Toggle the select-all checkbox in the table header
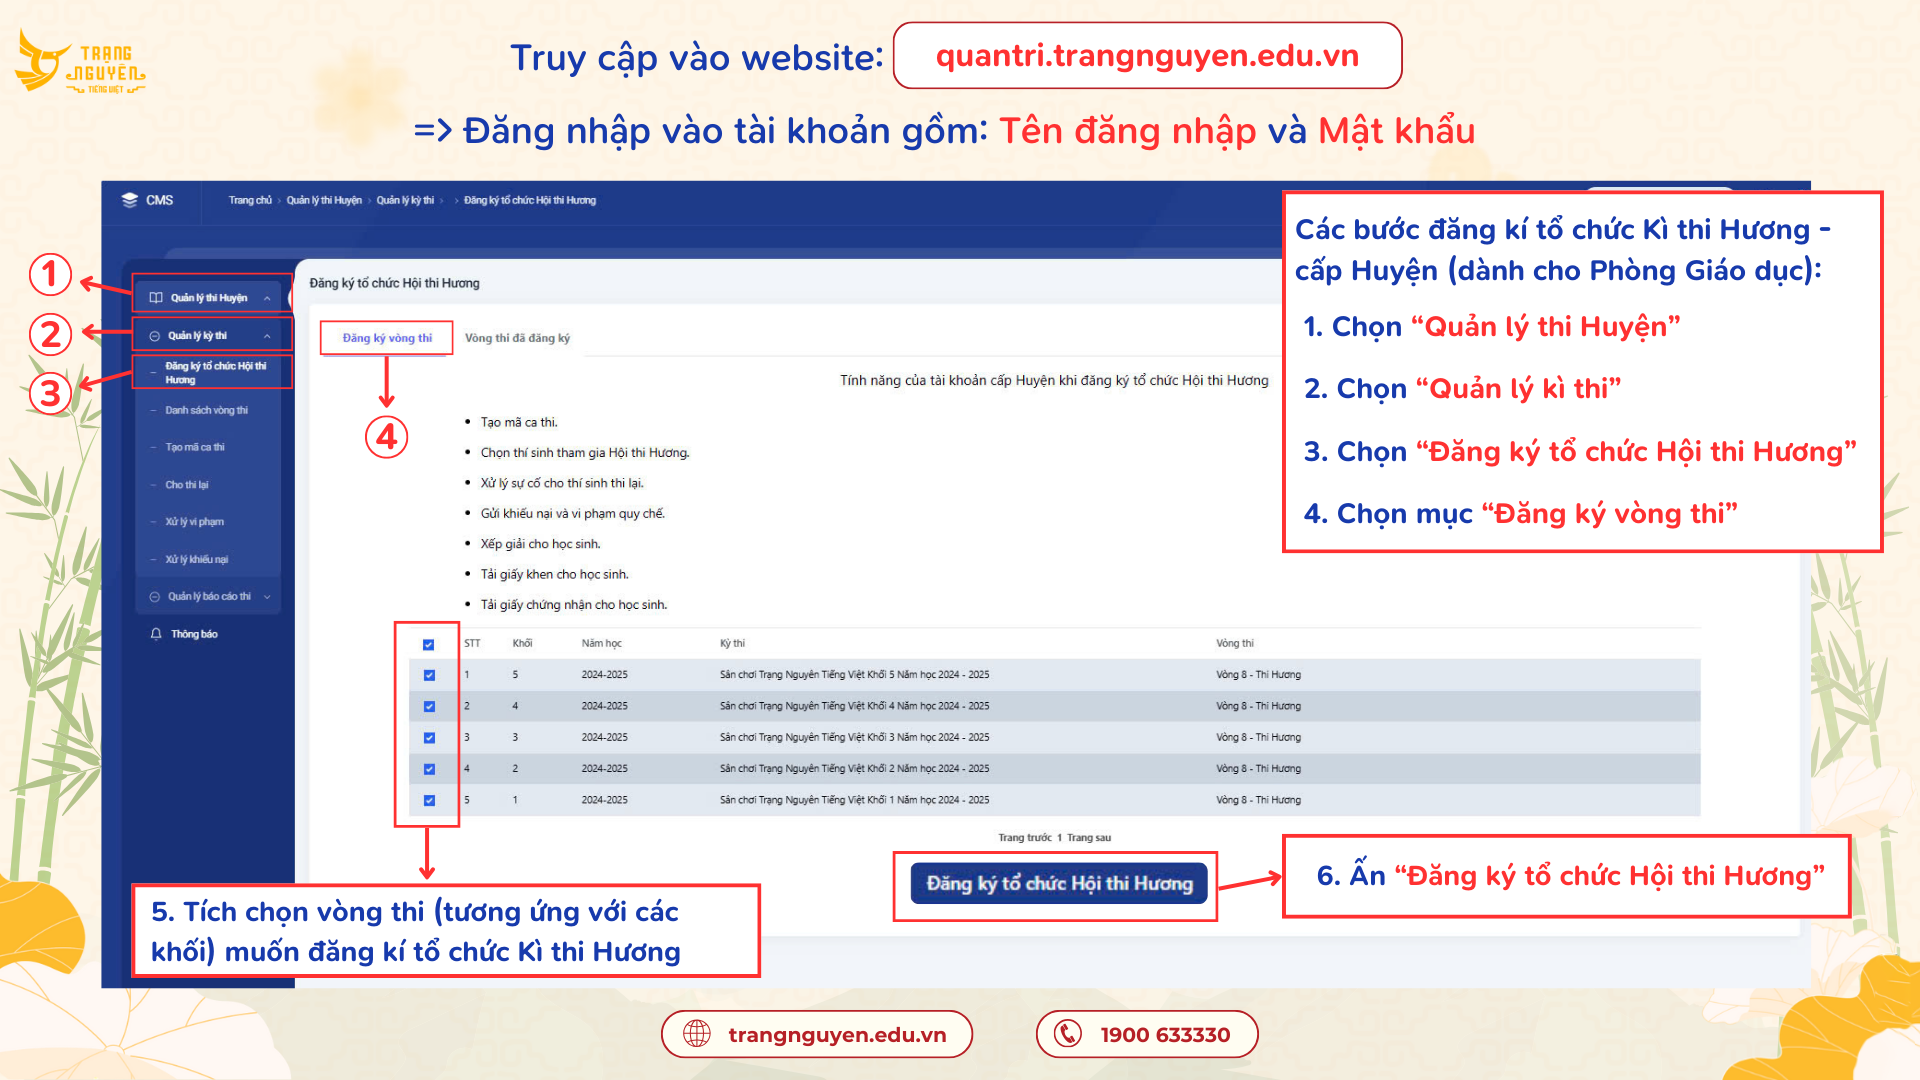1920x1080 pixels. click(428, 645)
